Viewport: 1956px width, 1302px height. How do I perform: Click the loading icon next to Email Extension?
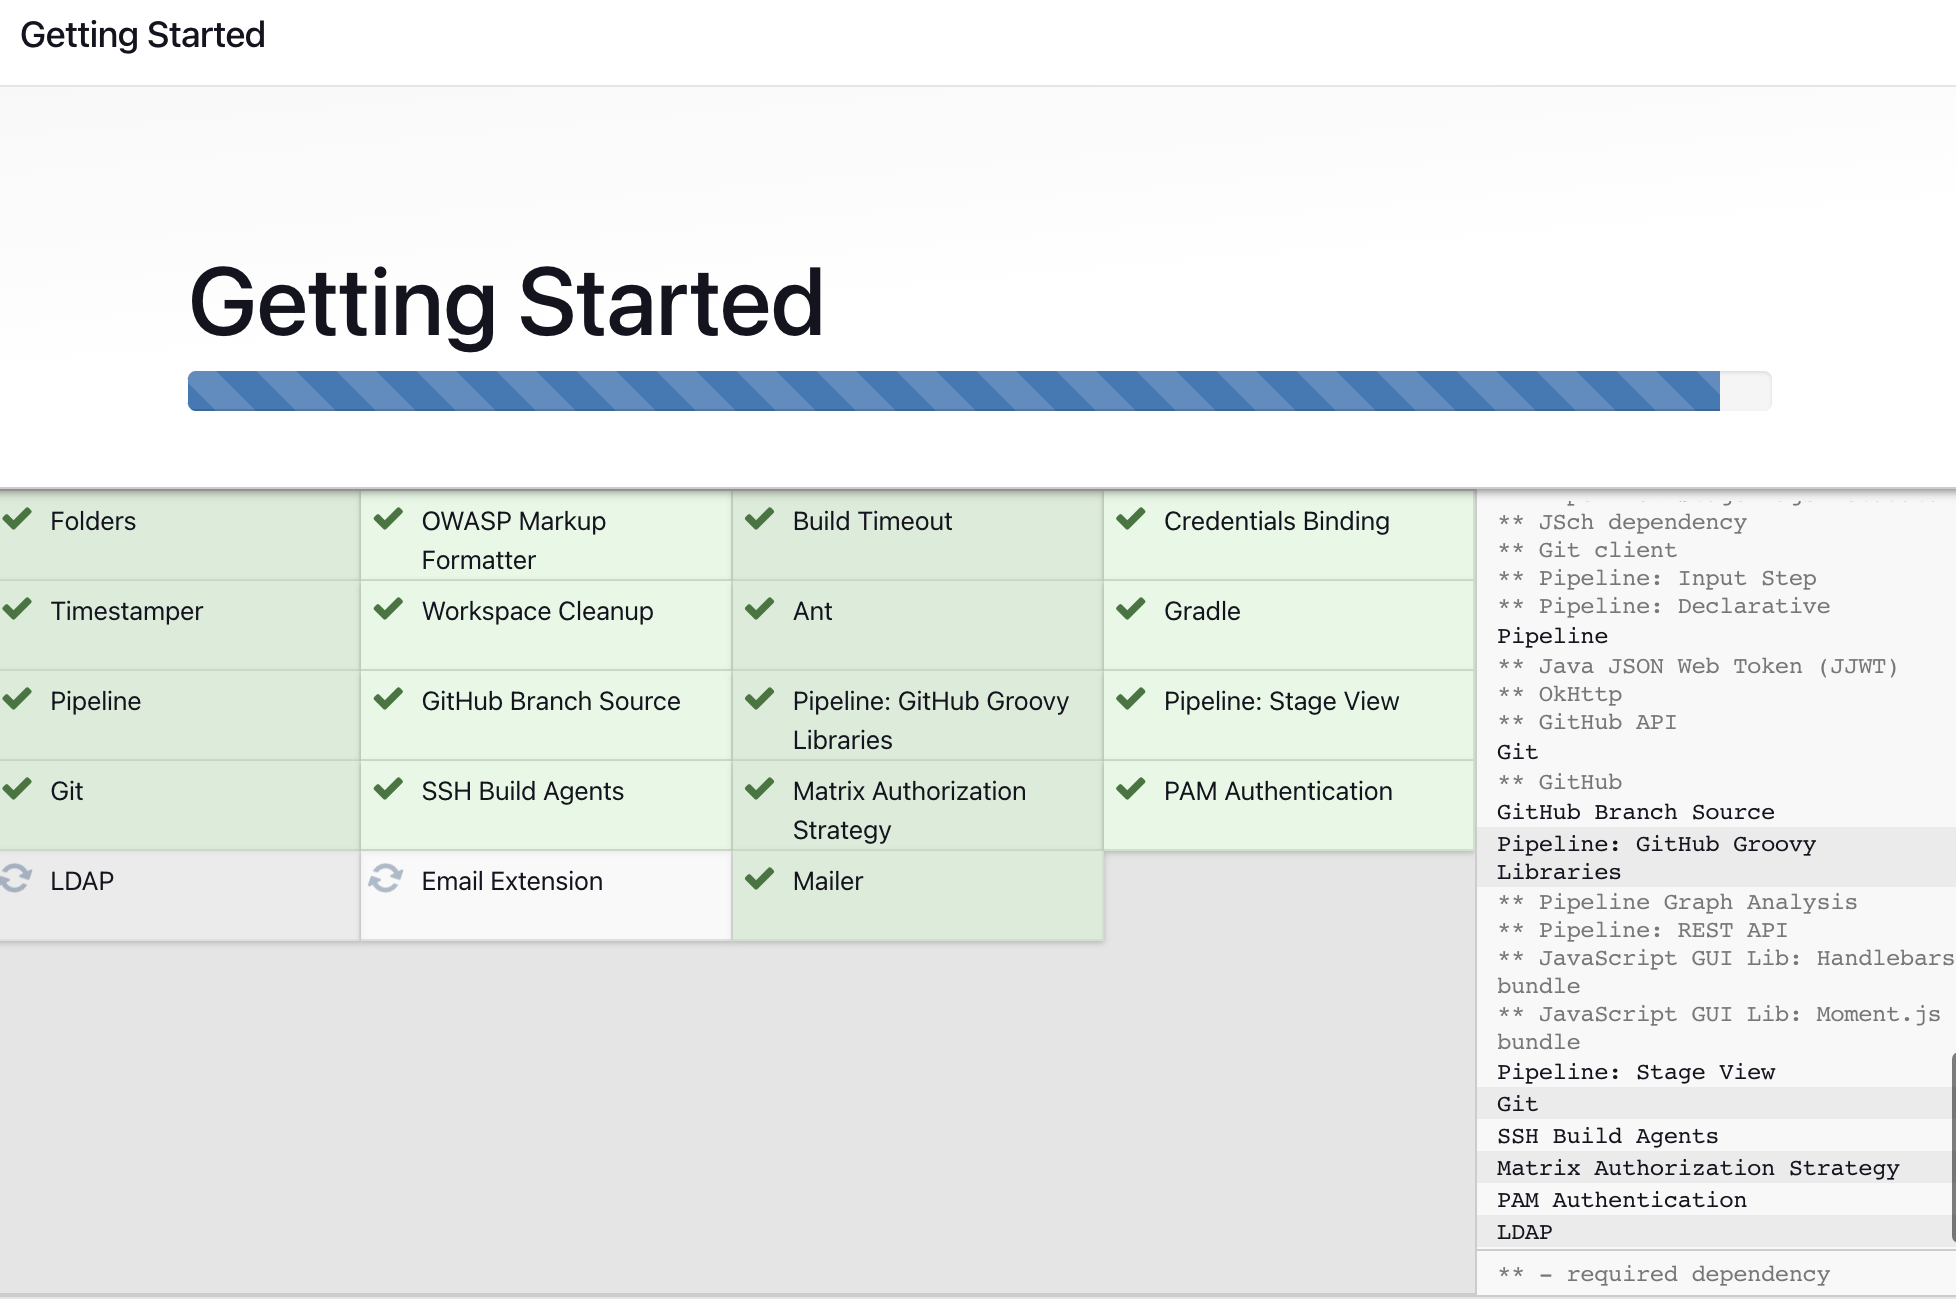pos(386,879)
